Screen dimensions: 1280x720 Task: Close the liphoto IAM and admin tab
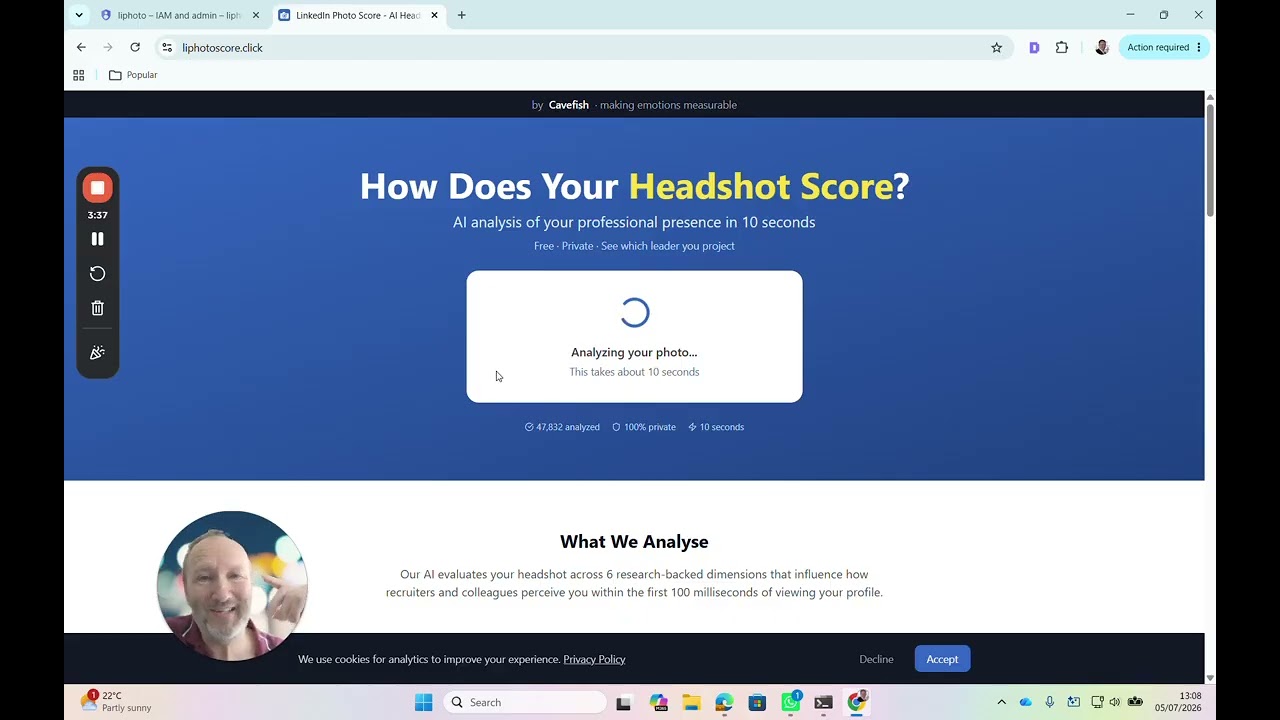255,15
